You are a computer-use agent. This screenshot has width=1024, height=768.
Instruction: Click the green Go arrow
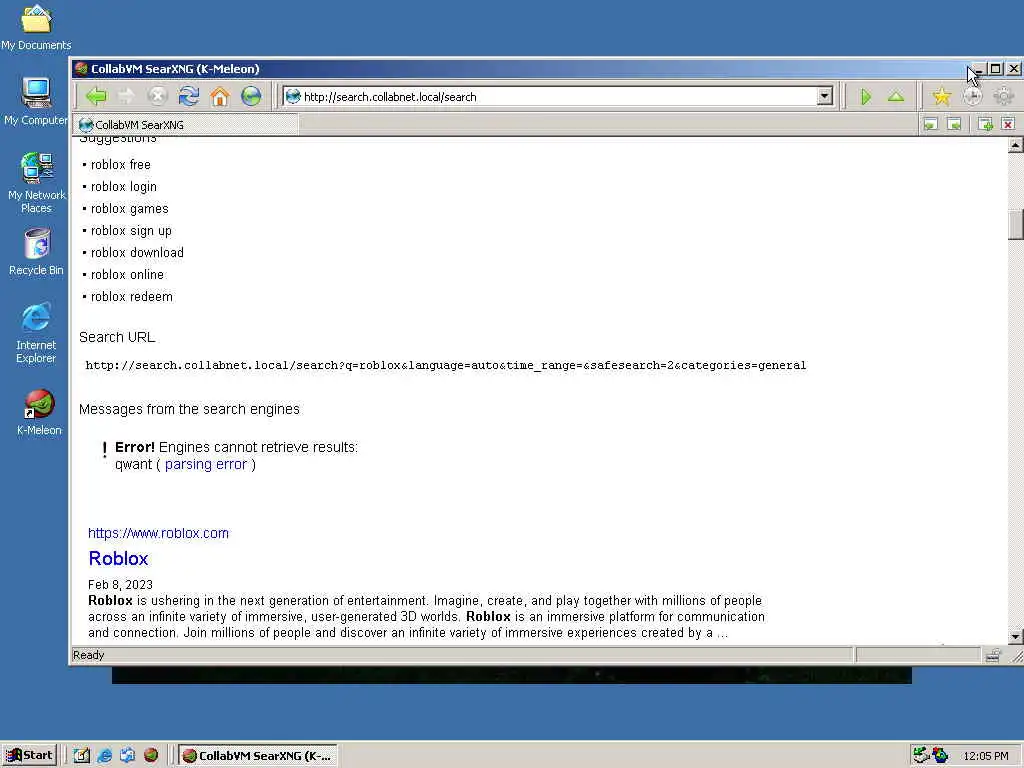866,97
